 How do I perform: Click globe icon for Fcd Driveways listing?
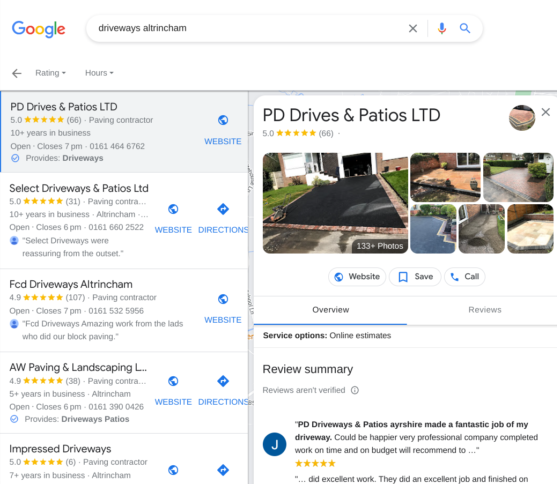point(223,299)
